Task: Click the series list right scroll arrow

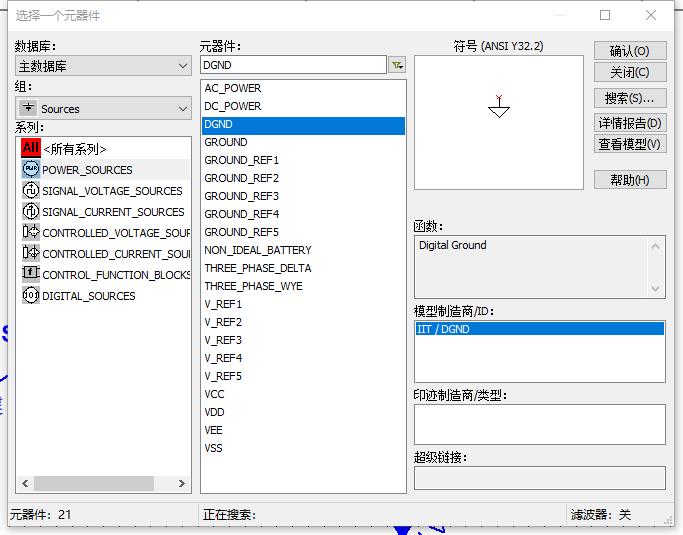Action: 182,483
